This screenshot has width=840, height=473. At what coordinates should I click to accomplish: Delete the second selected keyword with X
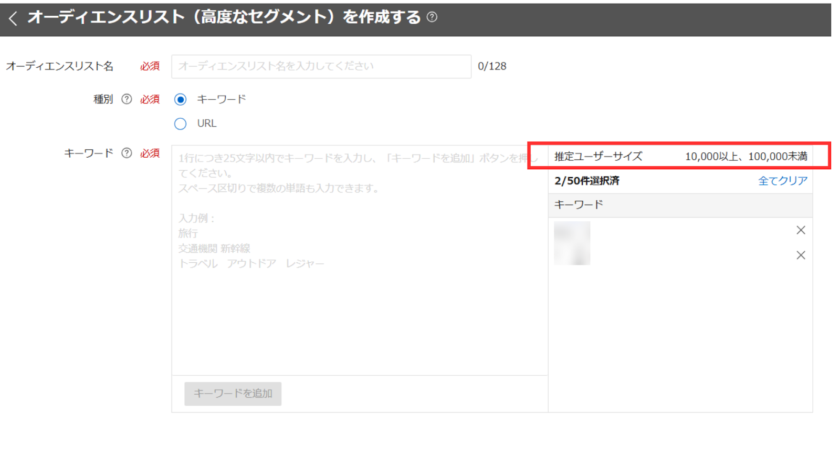(800, 255)
